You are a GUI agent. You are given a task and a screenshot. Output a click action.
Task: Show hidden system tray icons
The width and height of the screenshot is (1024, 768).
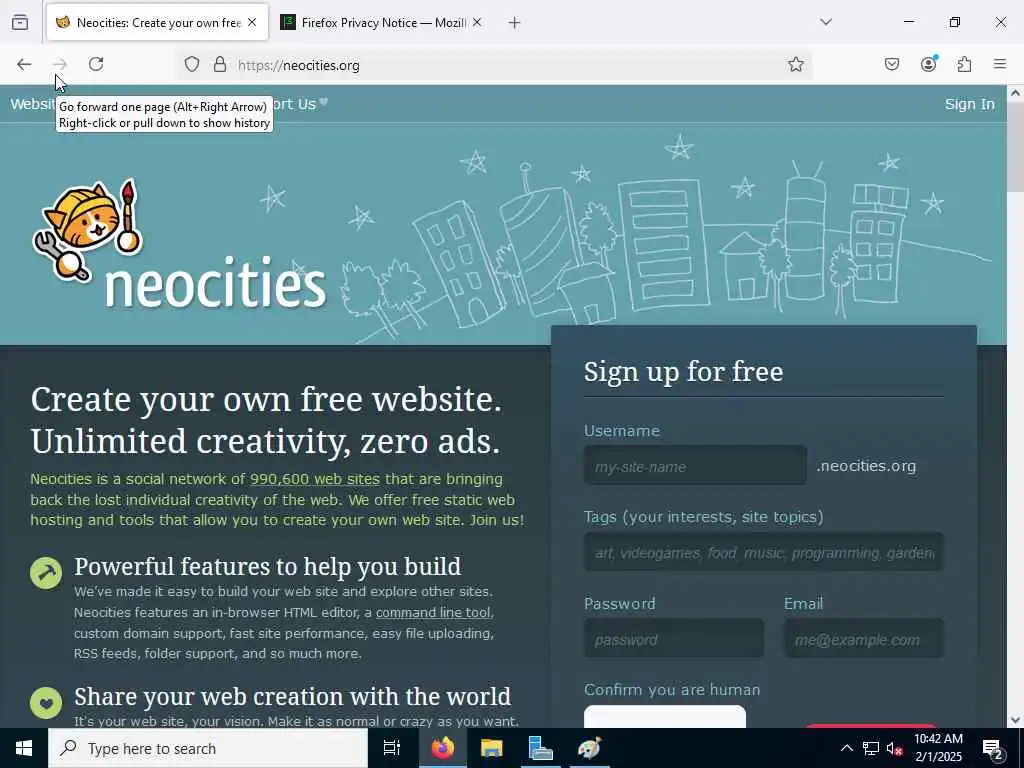click(x=846, y=748)
